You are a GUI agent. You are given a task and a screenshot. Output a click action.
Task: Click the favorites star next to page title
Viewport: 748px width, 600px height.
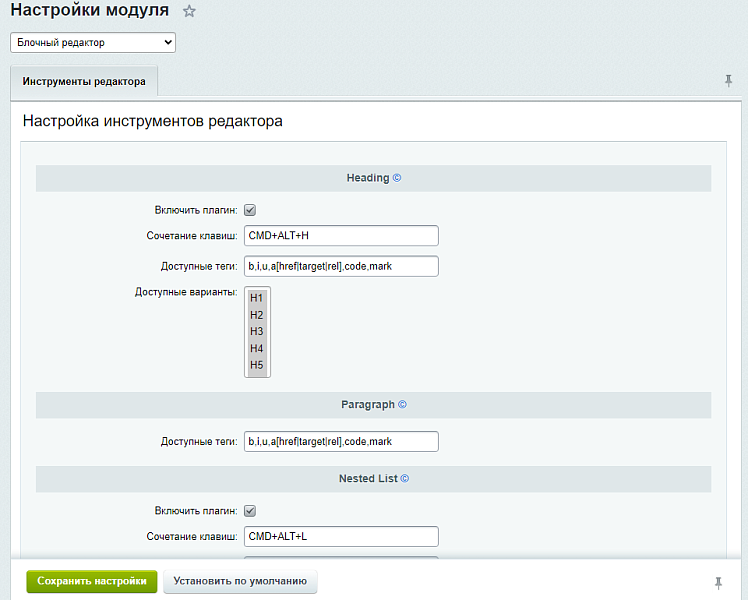tap(190, 12)
